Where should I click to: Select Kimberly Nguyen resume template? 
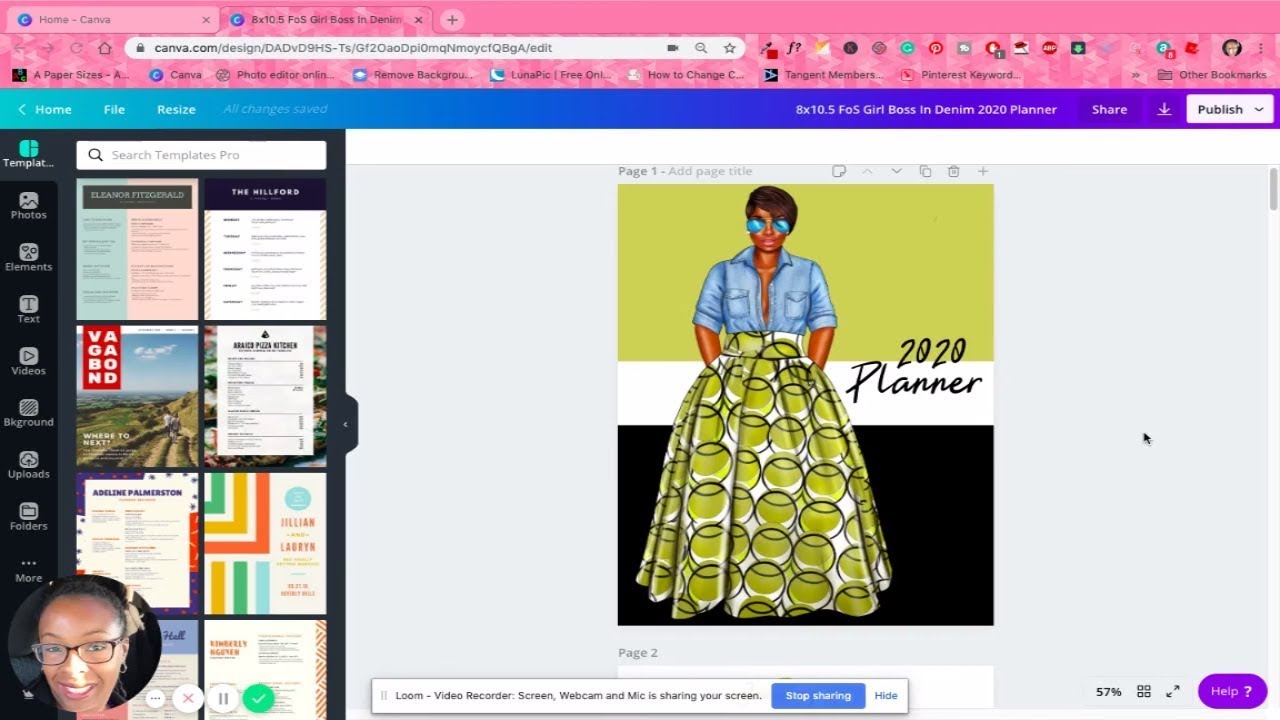265,670
